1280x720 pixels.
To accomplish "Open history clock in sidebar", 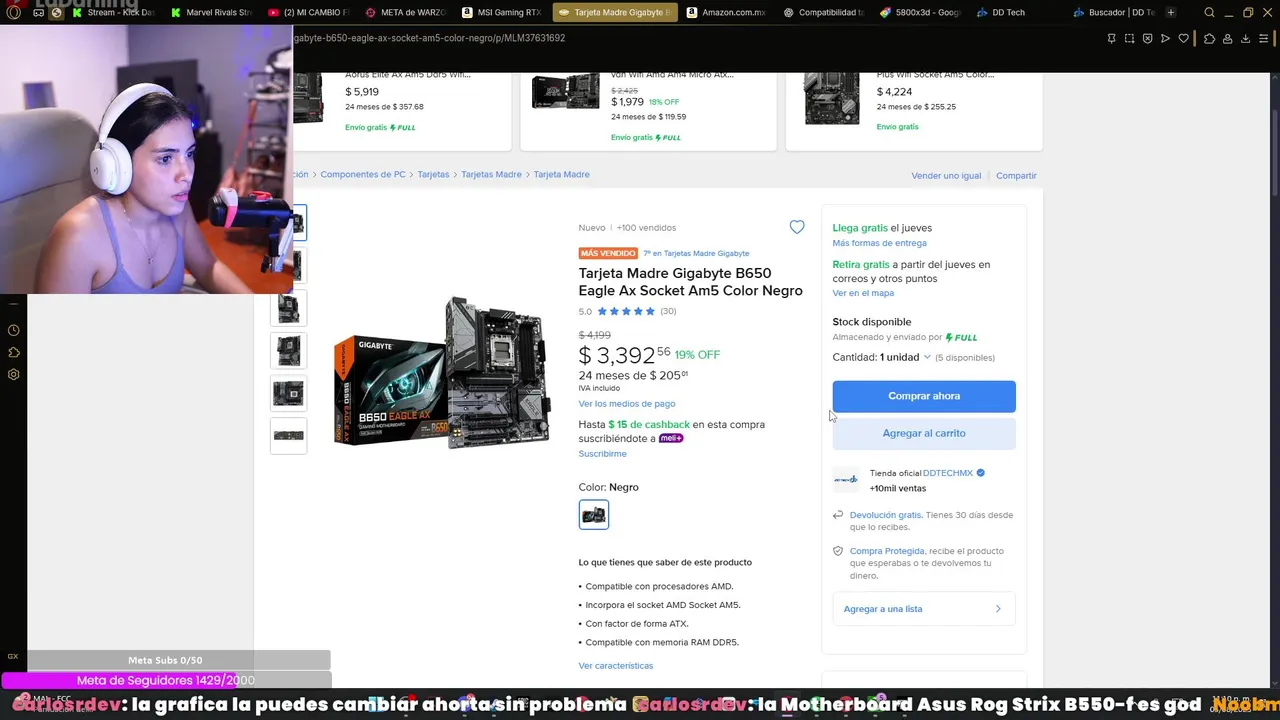I will pyautogui.click(x=13, y=330).
